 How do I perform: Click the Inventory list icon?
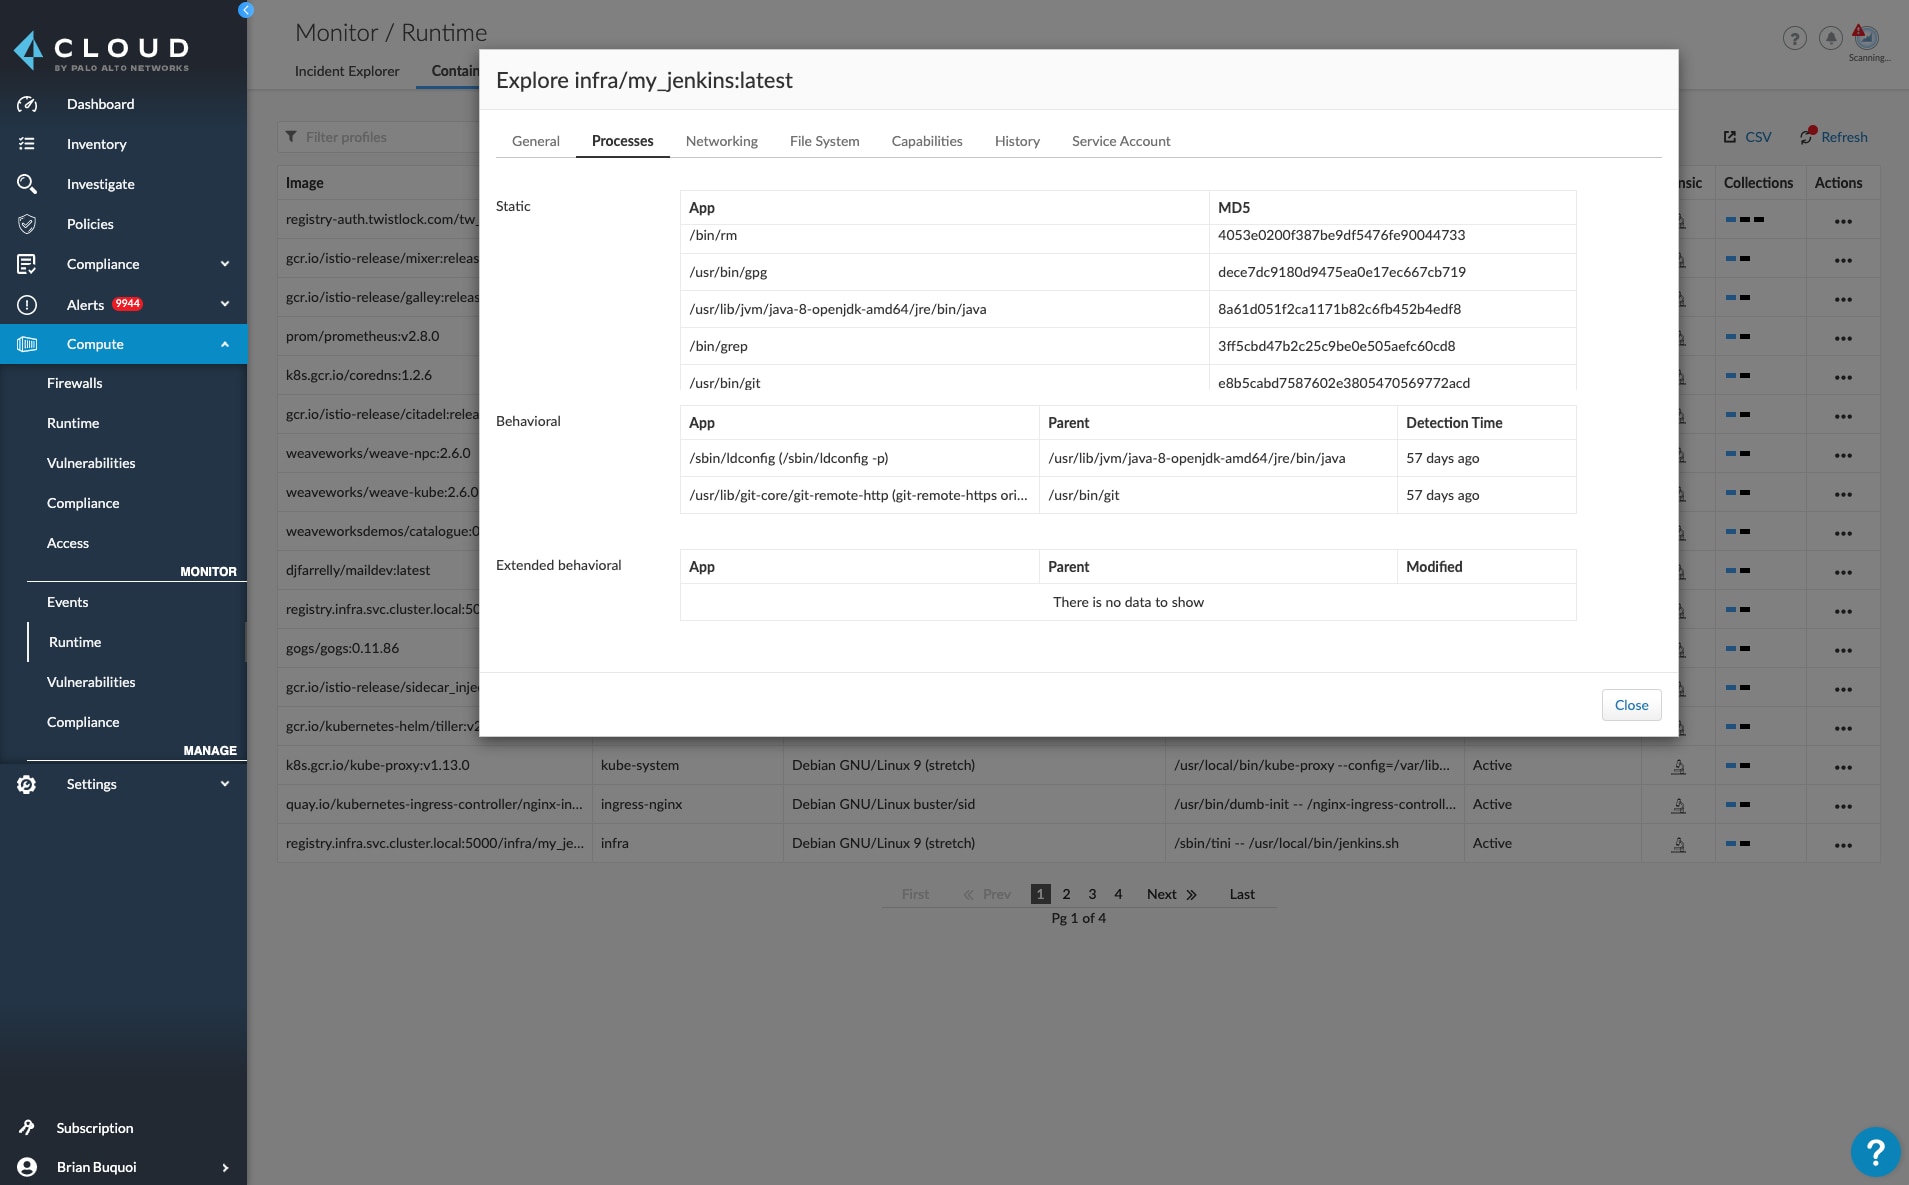click(x=27, y=144)
